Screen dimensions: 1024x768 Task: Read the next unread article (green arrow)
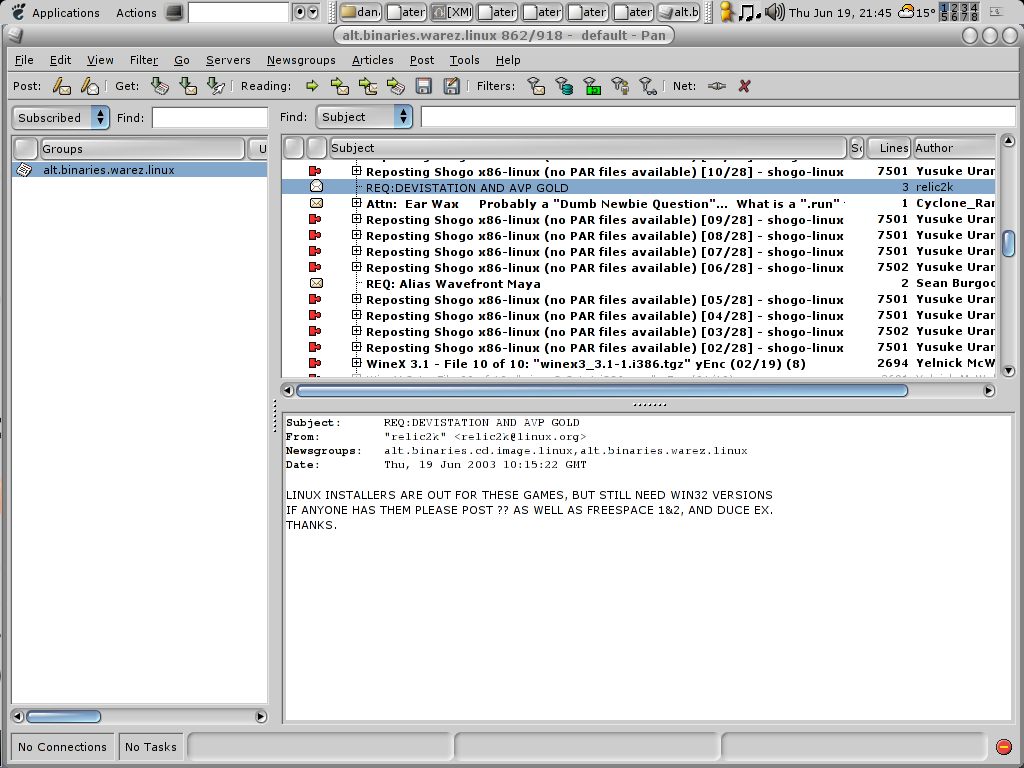click(x=312, y=86)
